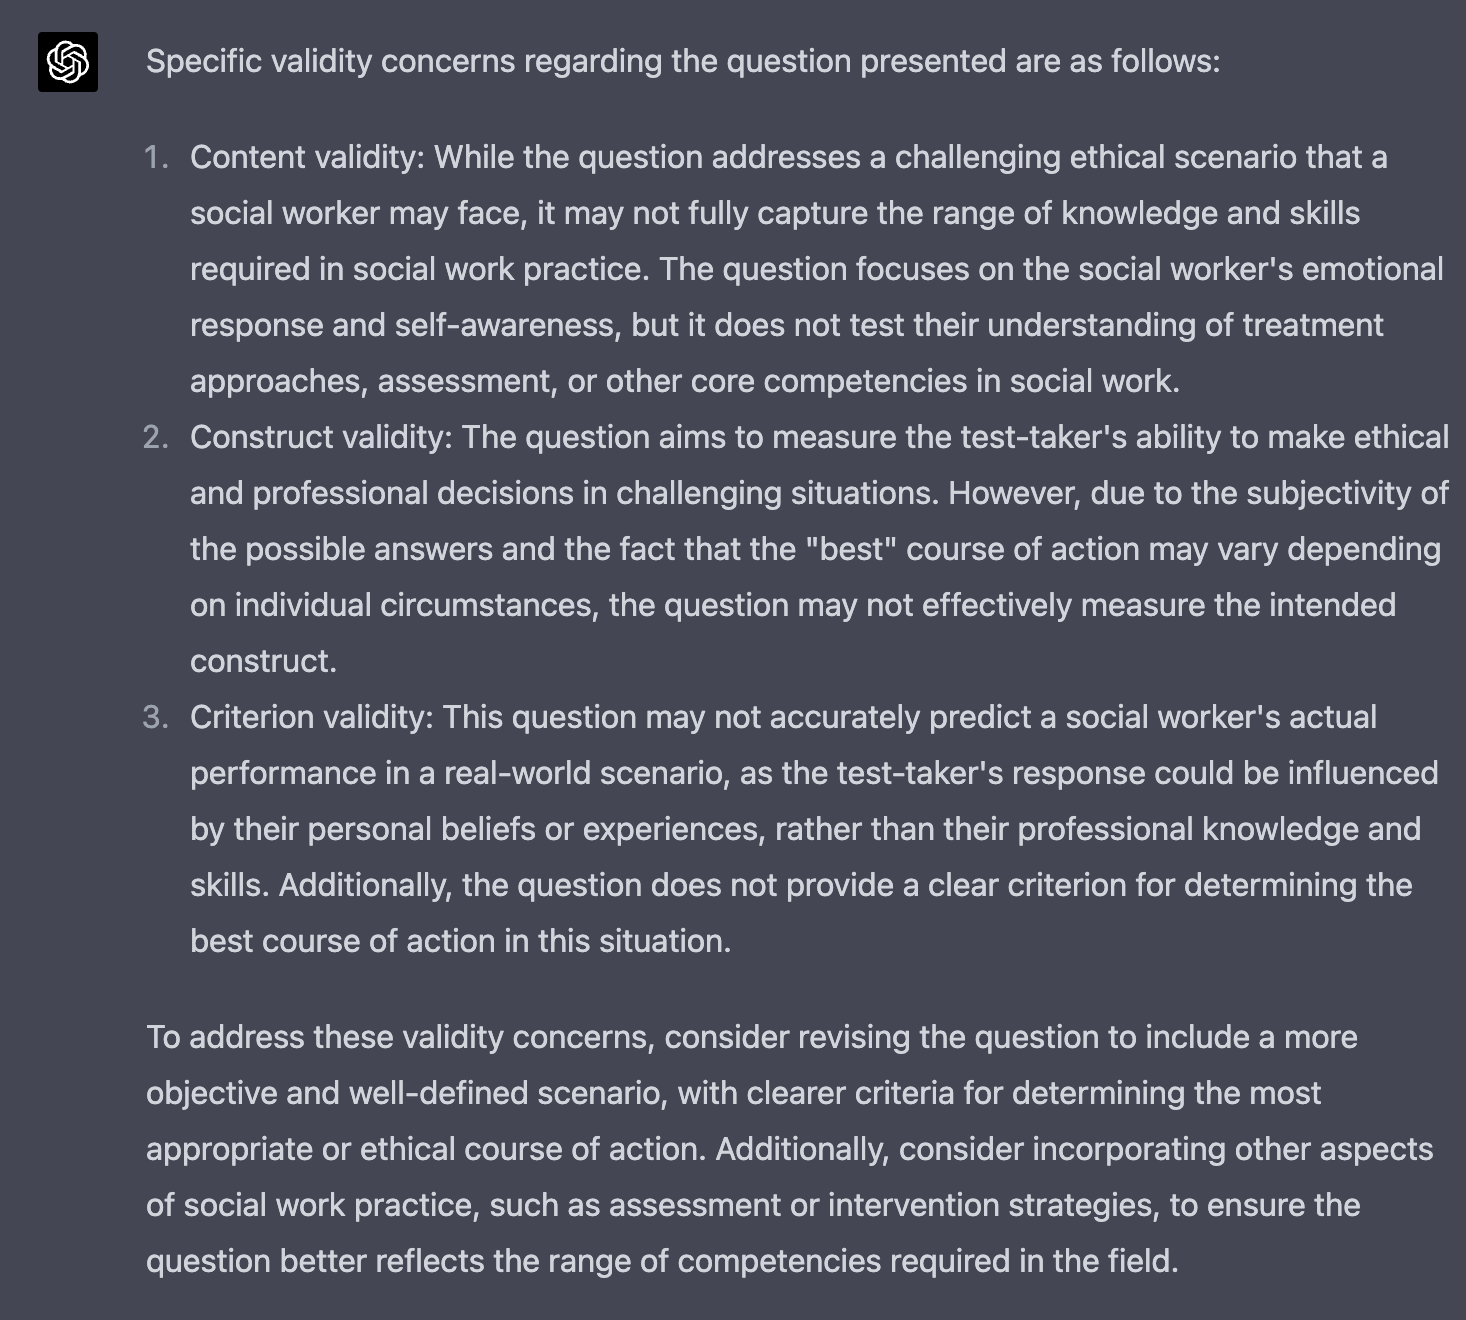Click the list number 2 marker
1466x1320 pixels.
(x=156, y=438)
